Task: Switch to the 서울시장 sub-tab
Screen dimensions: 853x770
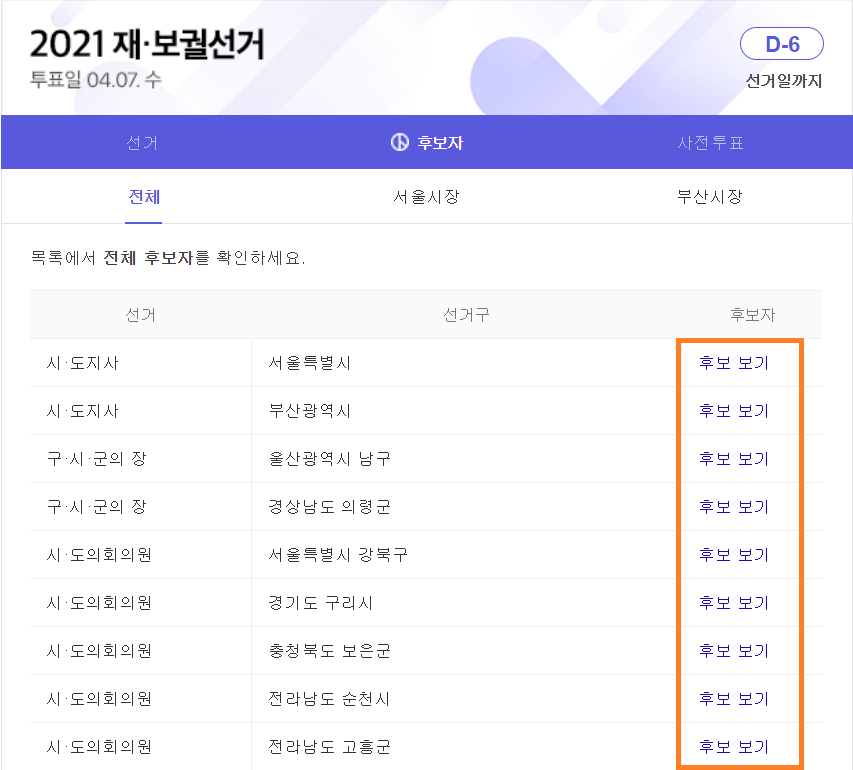Action: 426,196
